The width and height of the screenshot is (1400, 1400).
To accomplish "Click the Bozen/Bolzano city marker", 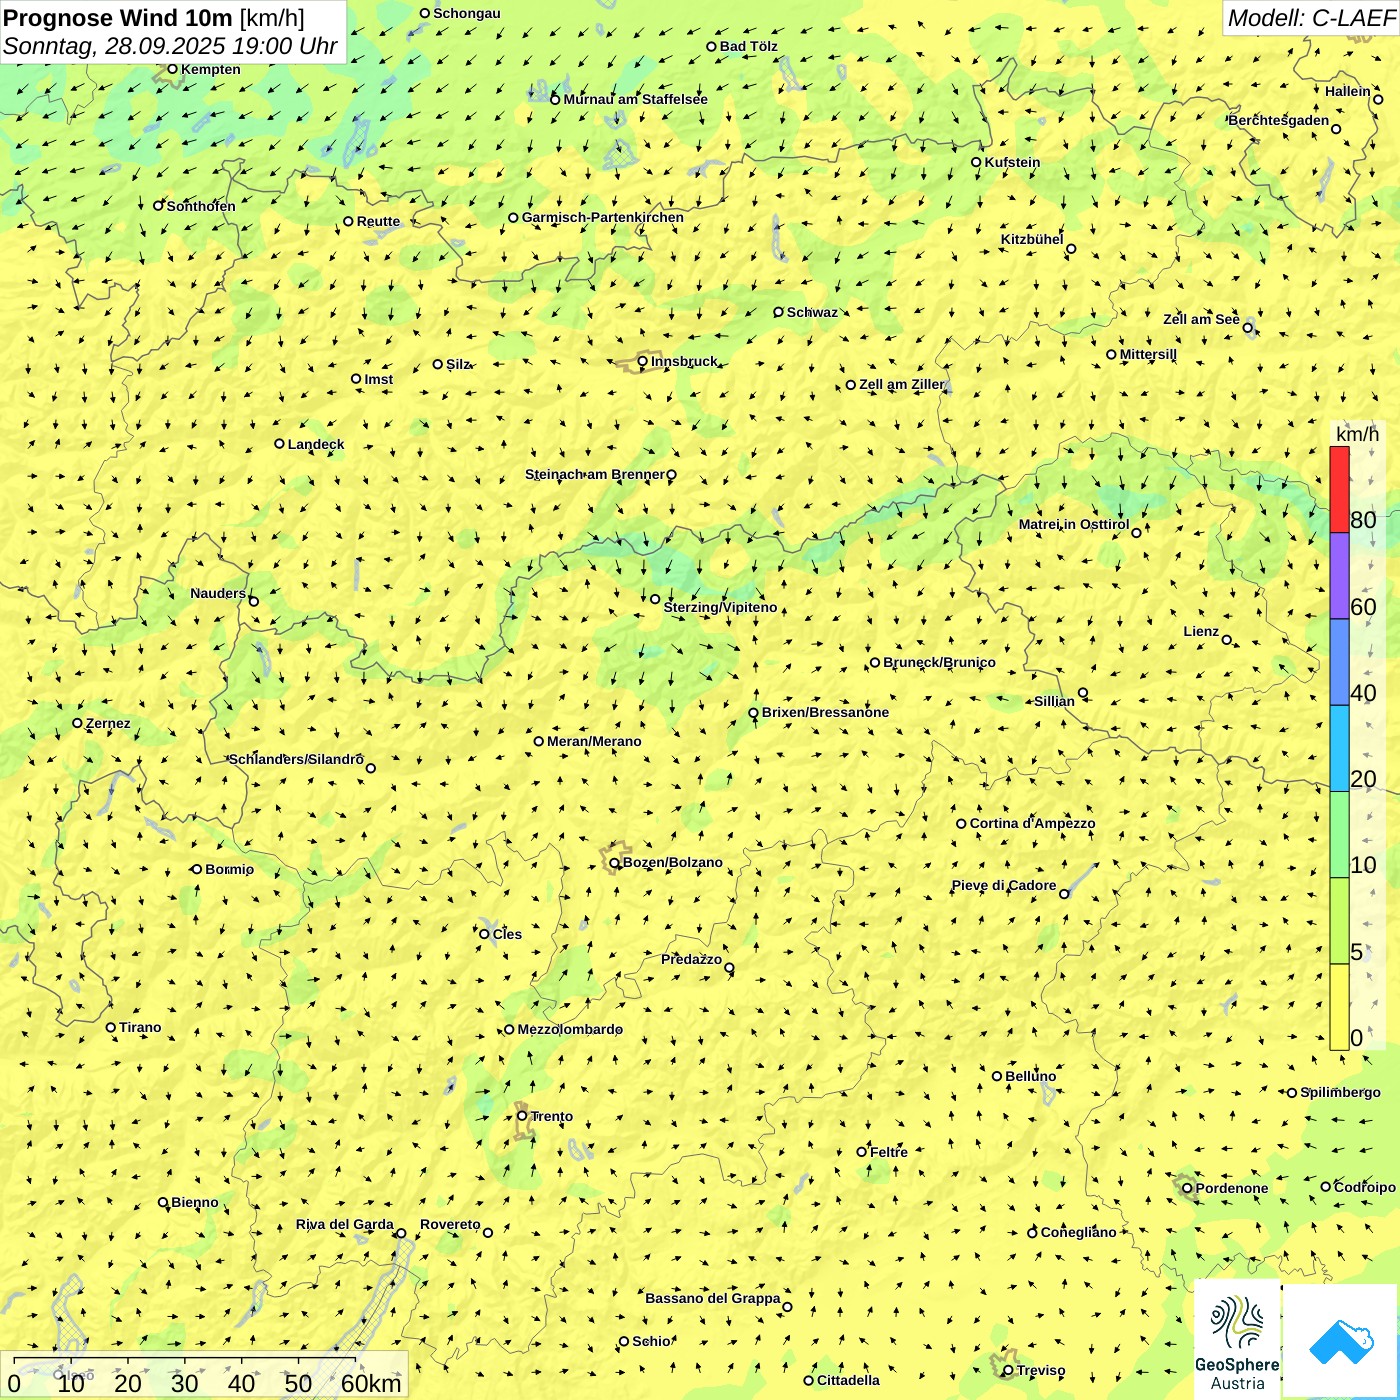I will coord(615,862).
